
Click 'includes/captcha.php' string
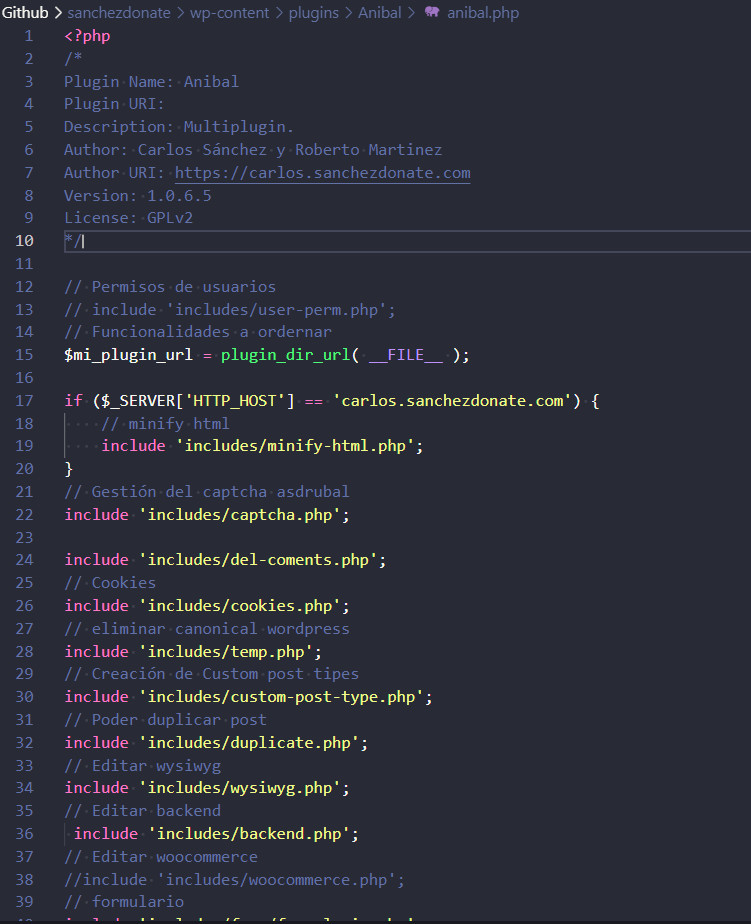pyautogui.click(x=239, y=514)
